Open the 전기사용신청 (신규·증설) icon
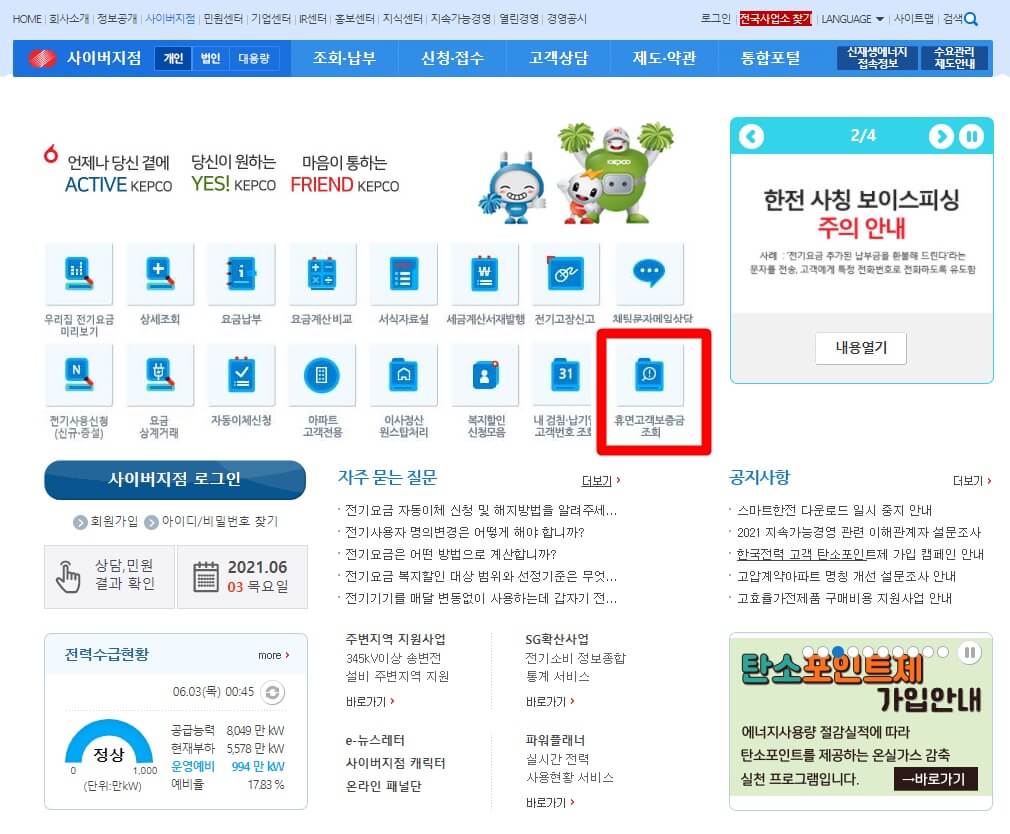 [79, 375]
